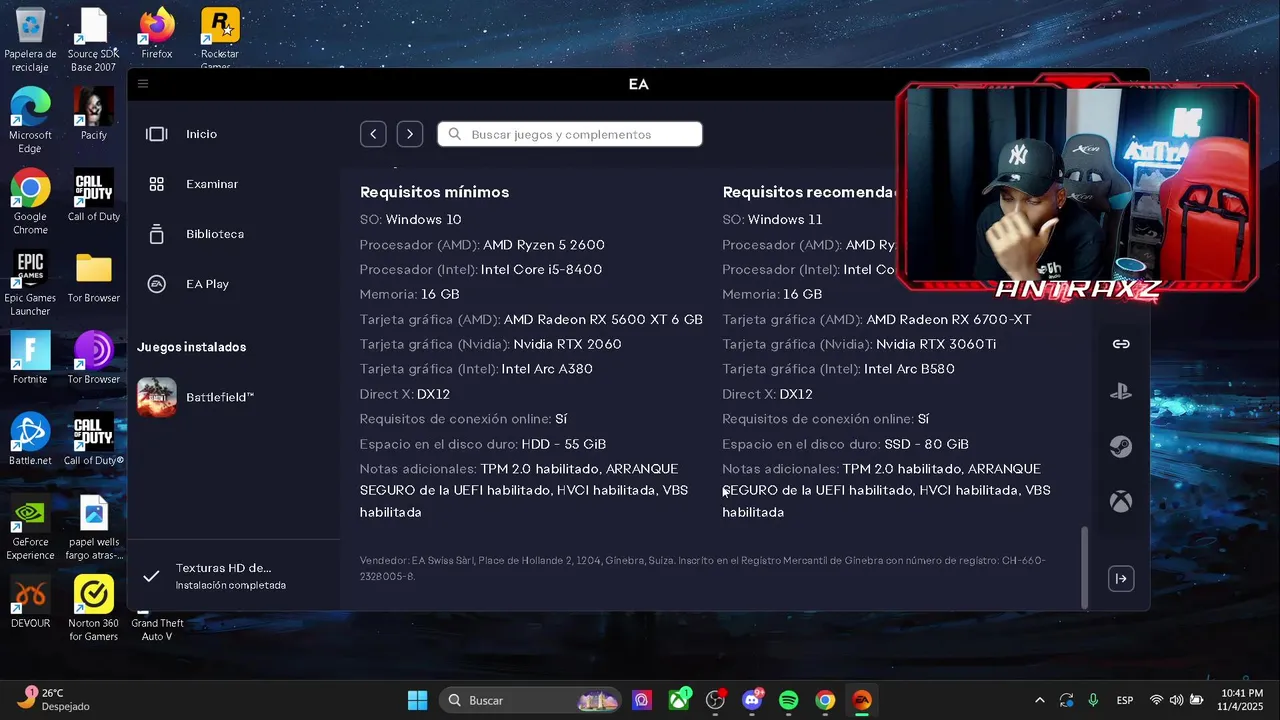Open the Windows Start menu

(417, 700)
